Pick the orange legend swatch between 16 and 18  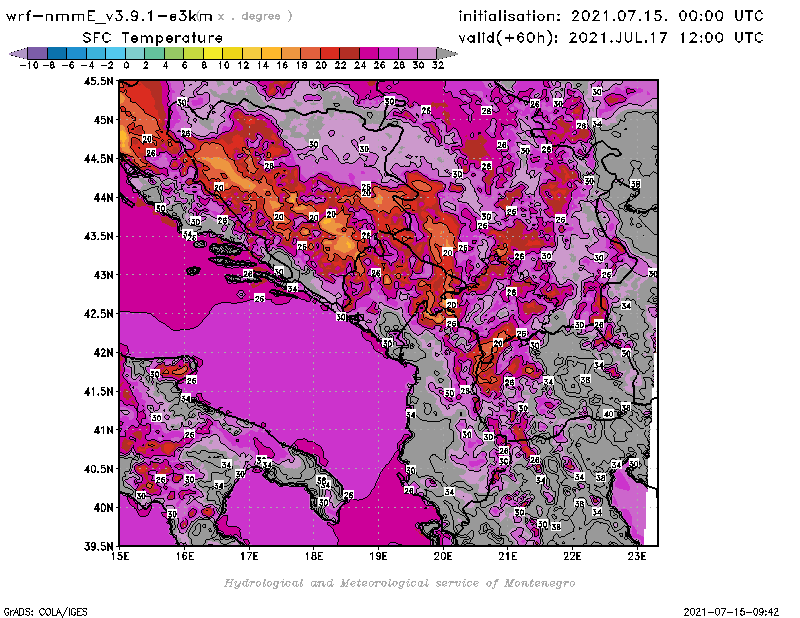(x=291, y=53)
